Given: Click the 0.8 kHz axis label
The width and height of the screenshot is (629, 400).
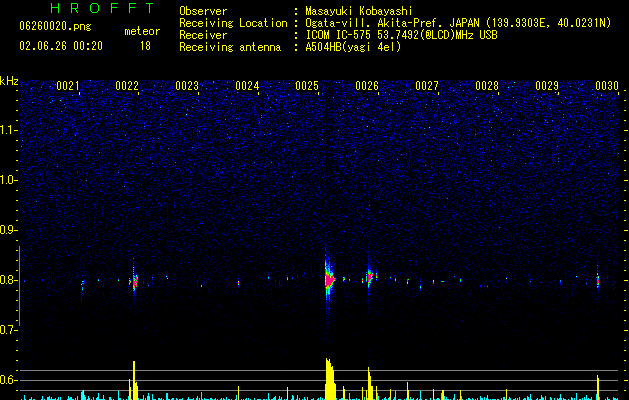Looking at the screenshot, I should click(x=9, y=280).
